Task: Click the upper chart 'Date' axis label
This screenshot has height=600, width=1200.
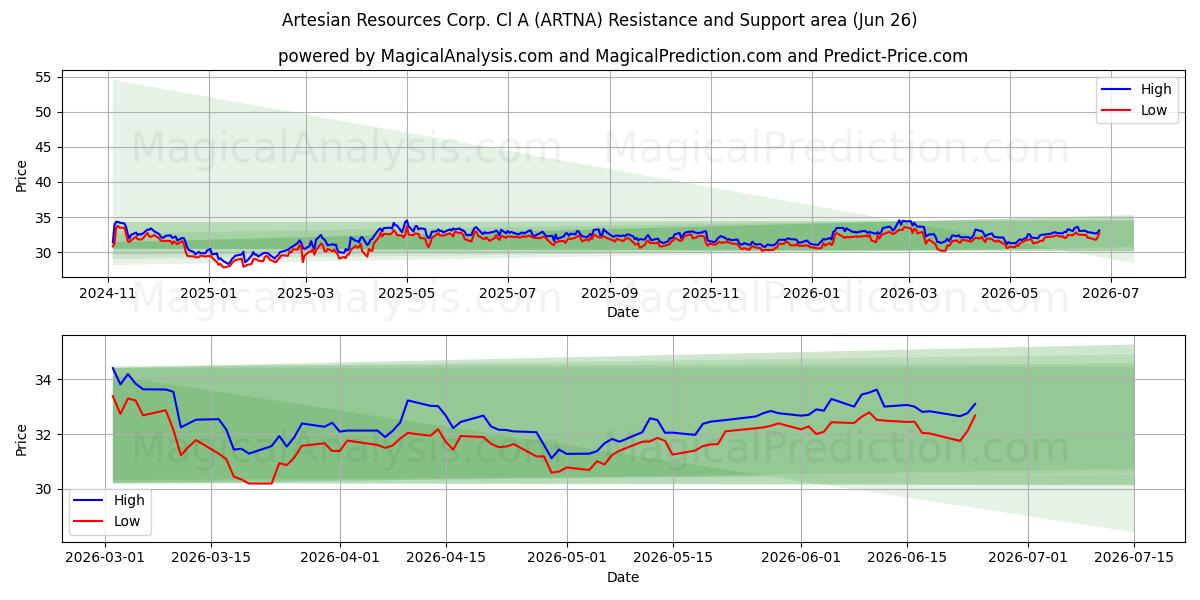Action: click(623, 312)
